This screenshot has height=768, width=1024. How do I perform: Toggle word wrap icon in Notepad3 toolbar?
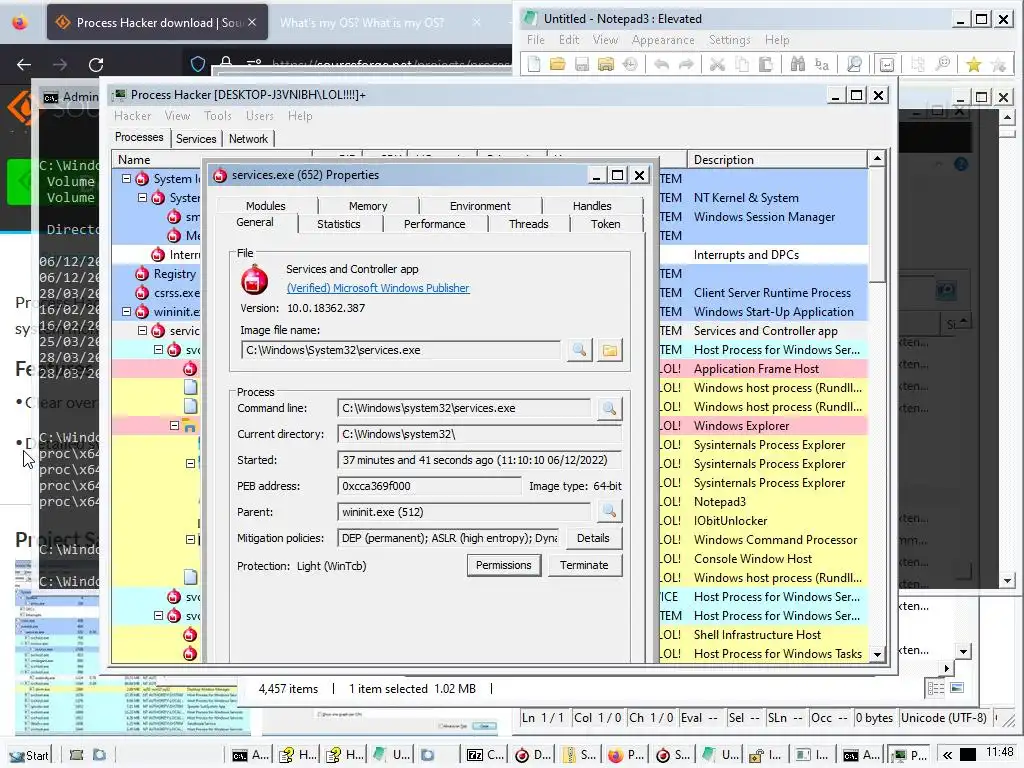click(x=887, y=64)
